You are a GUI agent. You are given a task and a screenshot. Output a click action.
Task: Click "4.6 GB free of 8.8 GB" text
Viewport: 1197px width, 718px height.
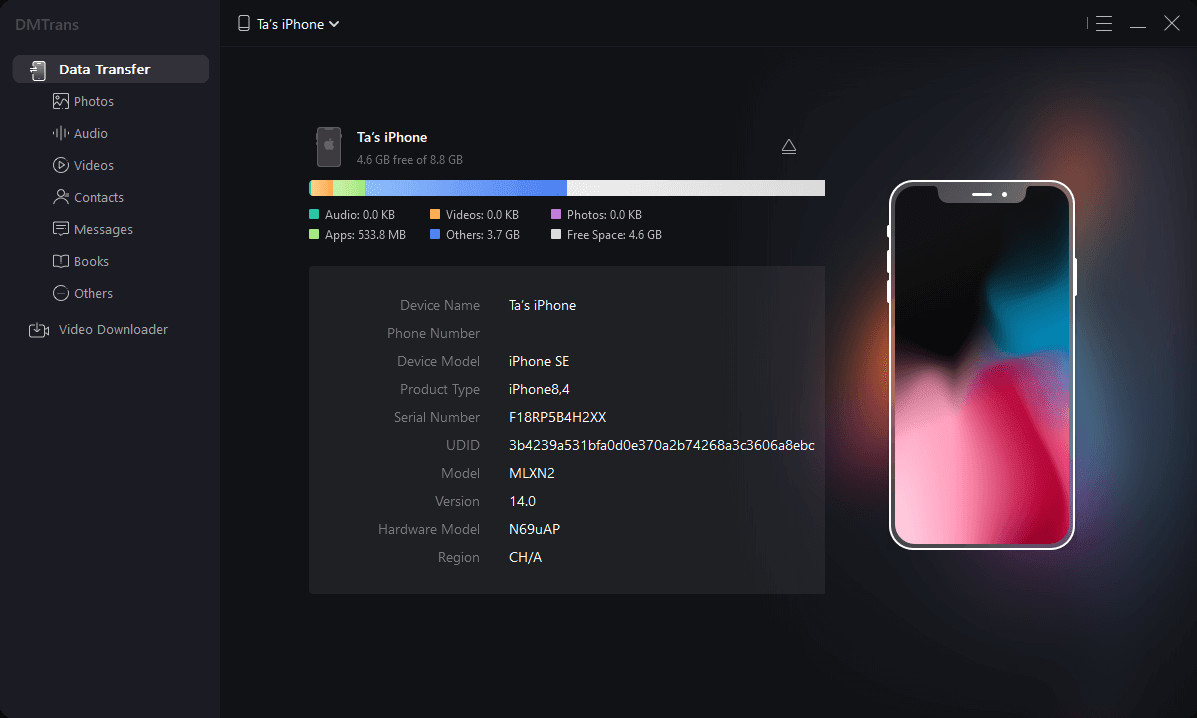pos(409,159)
